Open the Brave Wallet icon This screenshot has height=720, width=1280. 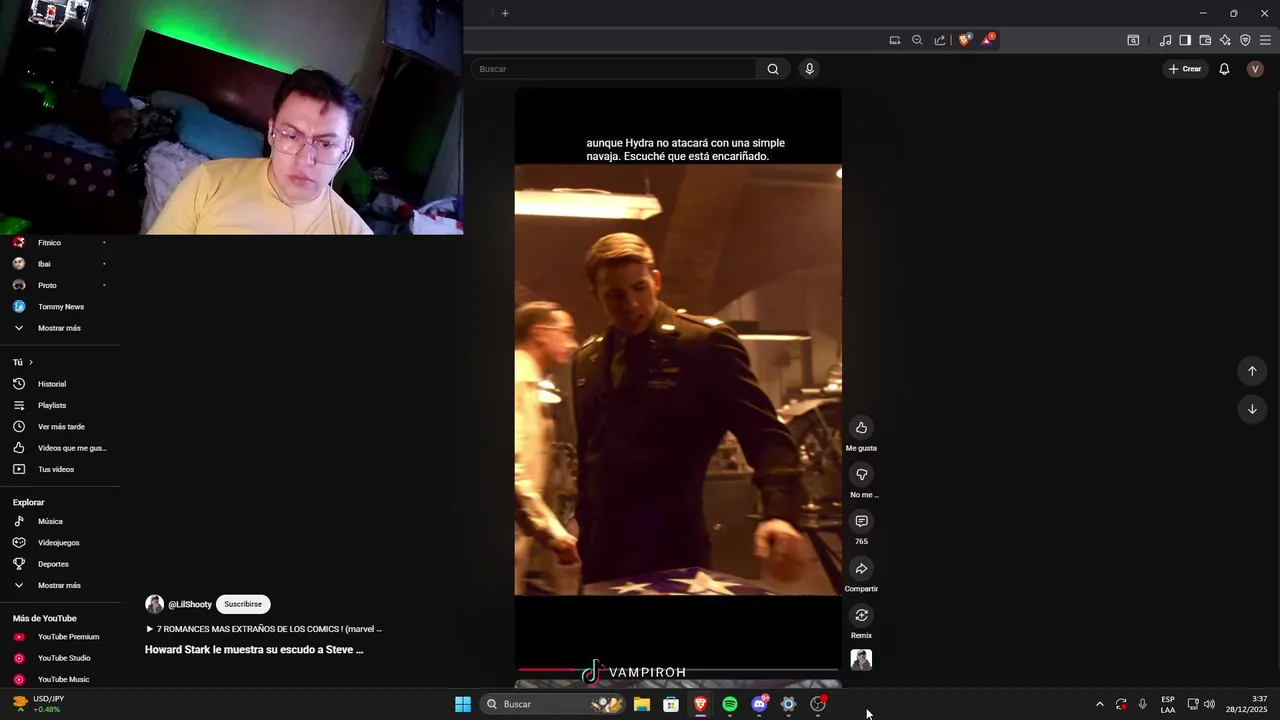[1205, 40]
